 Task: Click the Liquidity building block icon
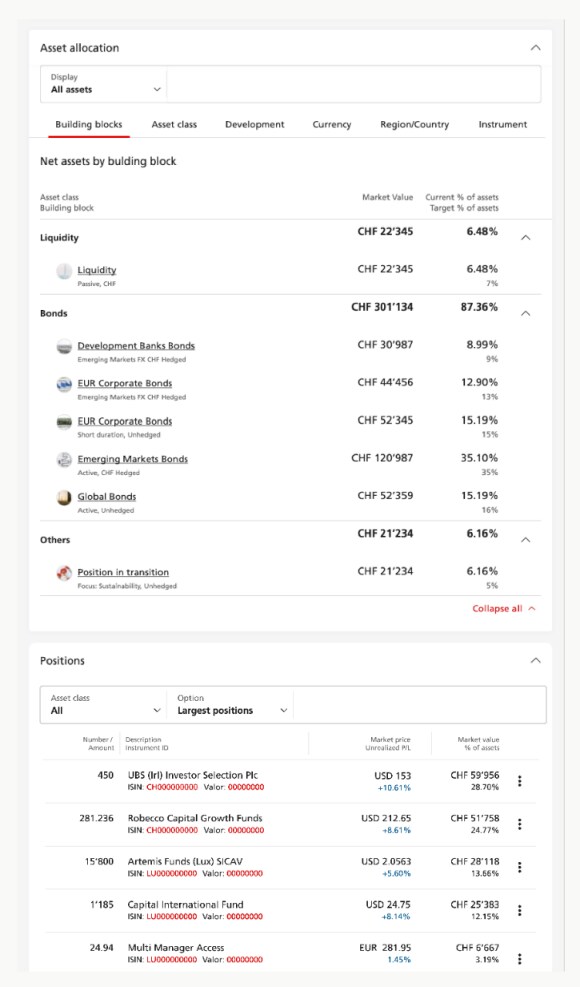click(x=63, y=272)
